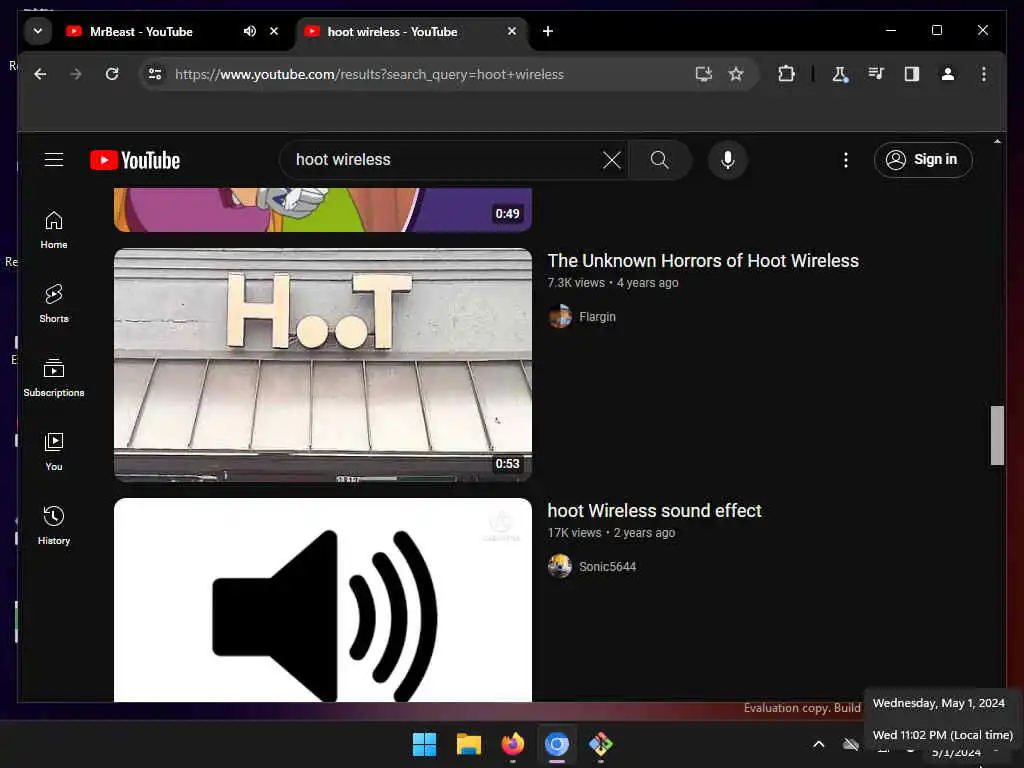Sign in to YouTube

923,160
